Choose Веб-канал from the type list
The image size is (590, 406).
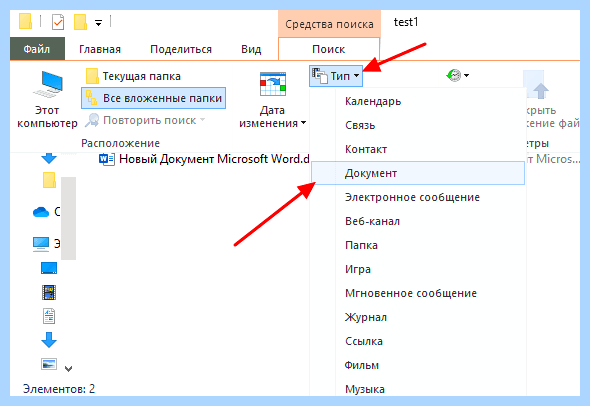coord(417,221)
